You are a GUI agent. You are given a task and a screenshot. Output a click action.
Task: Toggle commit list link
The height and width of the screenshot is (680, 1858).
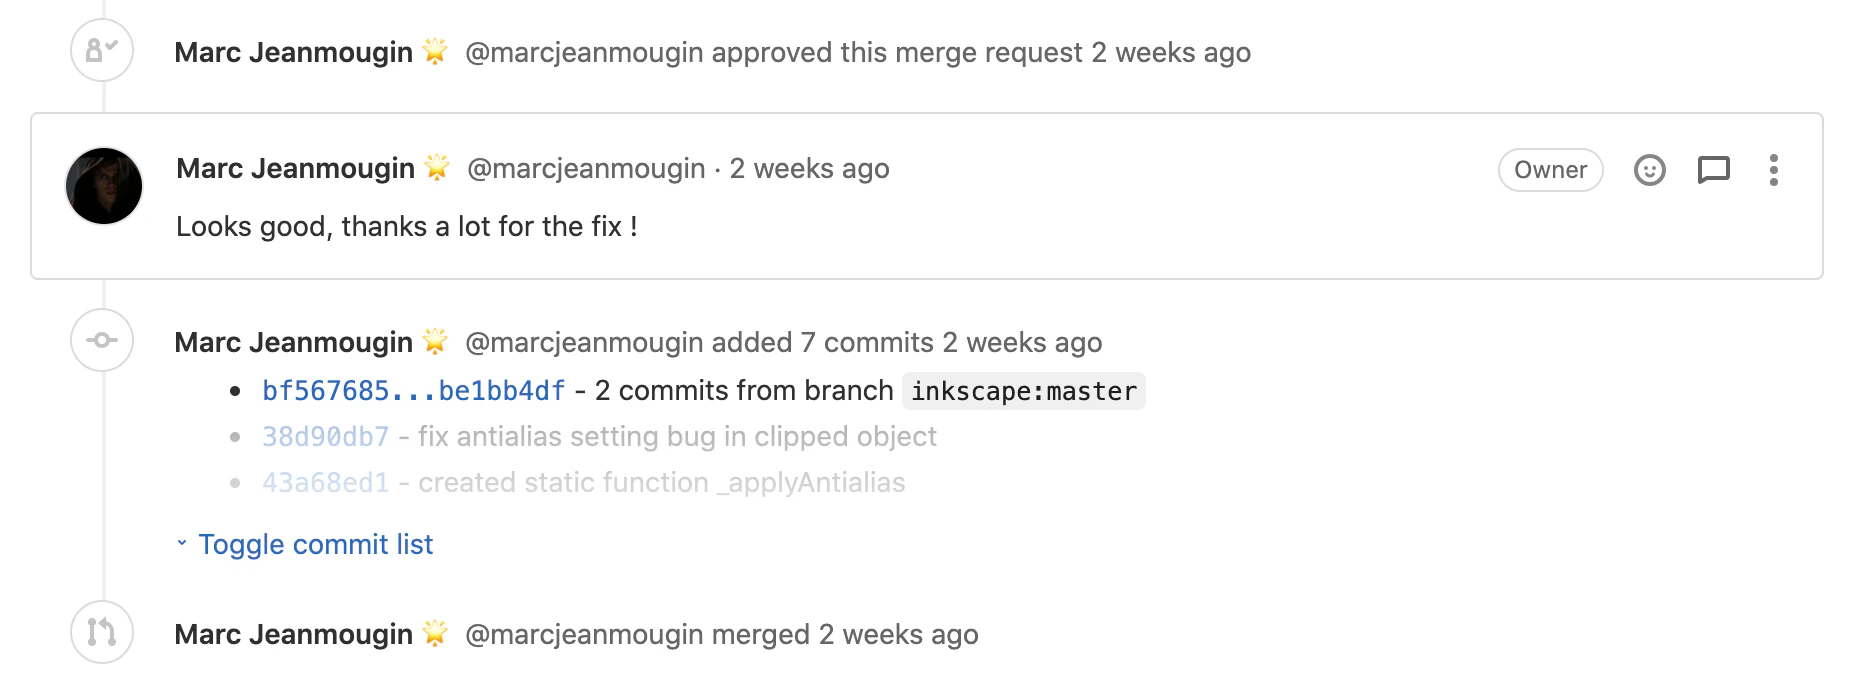315,544
